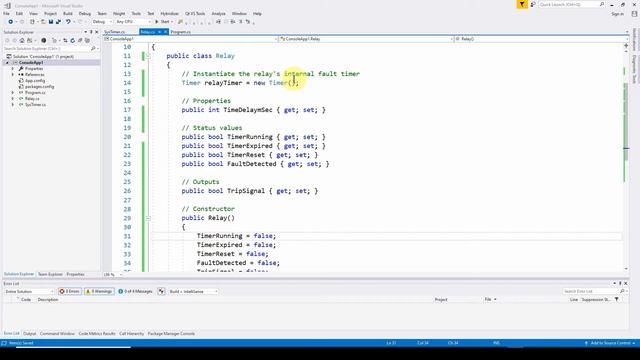Open the Build menu
640x360 pixels.
coord(68,13)
